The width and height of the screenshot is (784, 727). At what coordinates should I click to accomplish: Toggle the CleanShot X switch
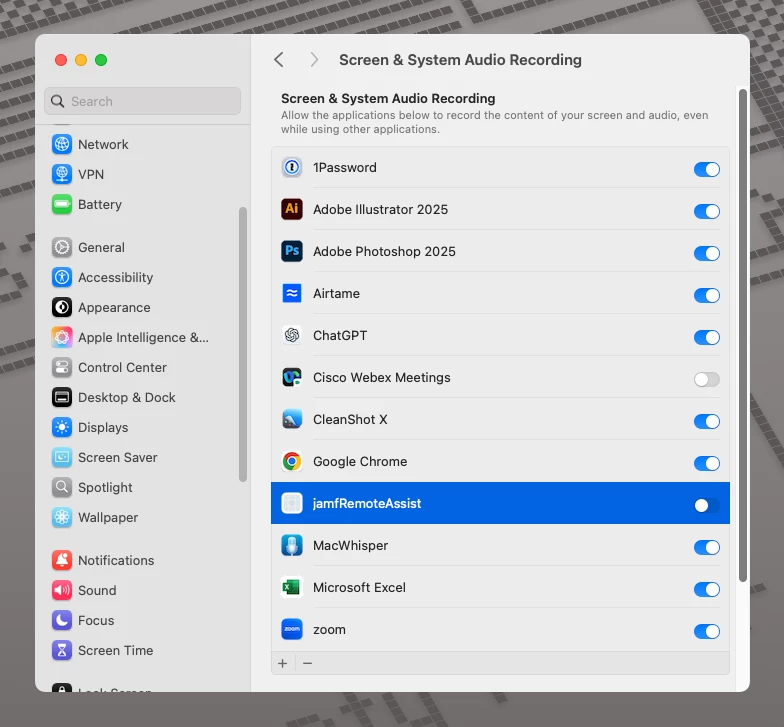(706, 422)
